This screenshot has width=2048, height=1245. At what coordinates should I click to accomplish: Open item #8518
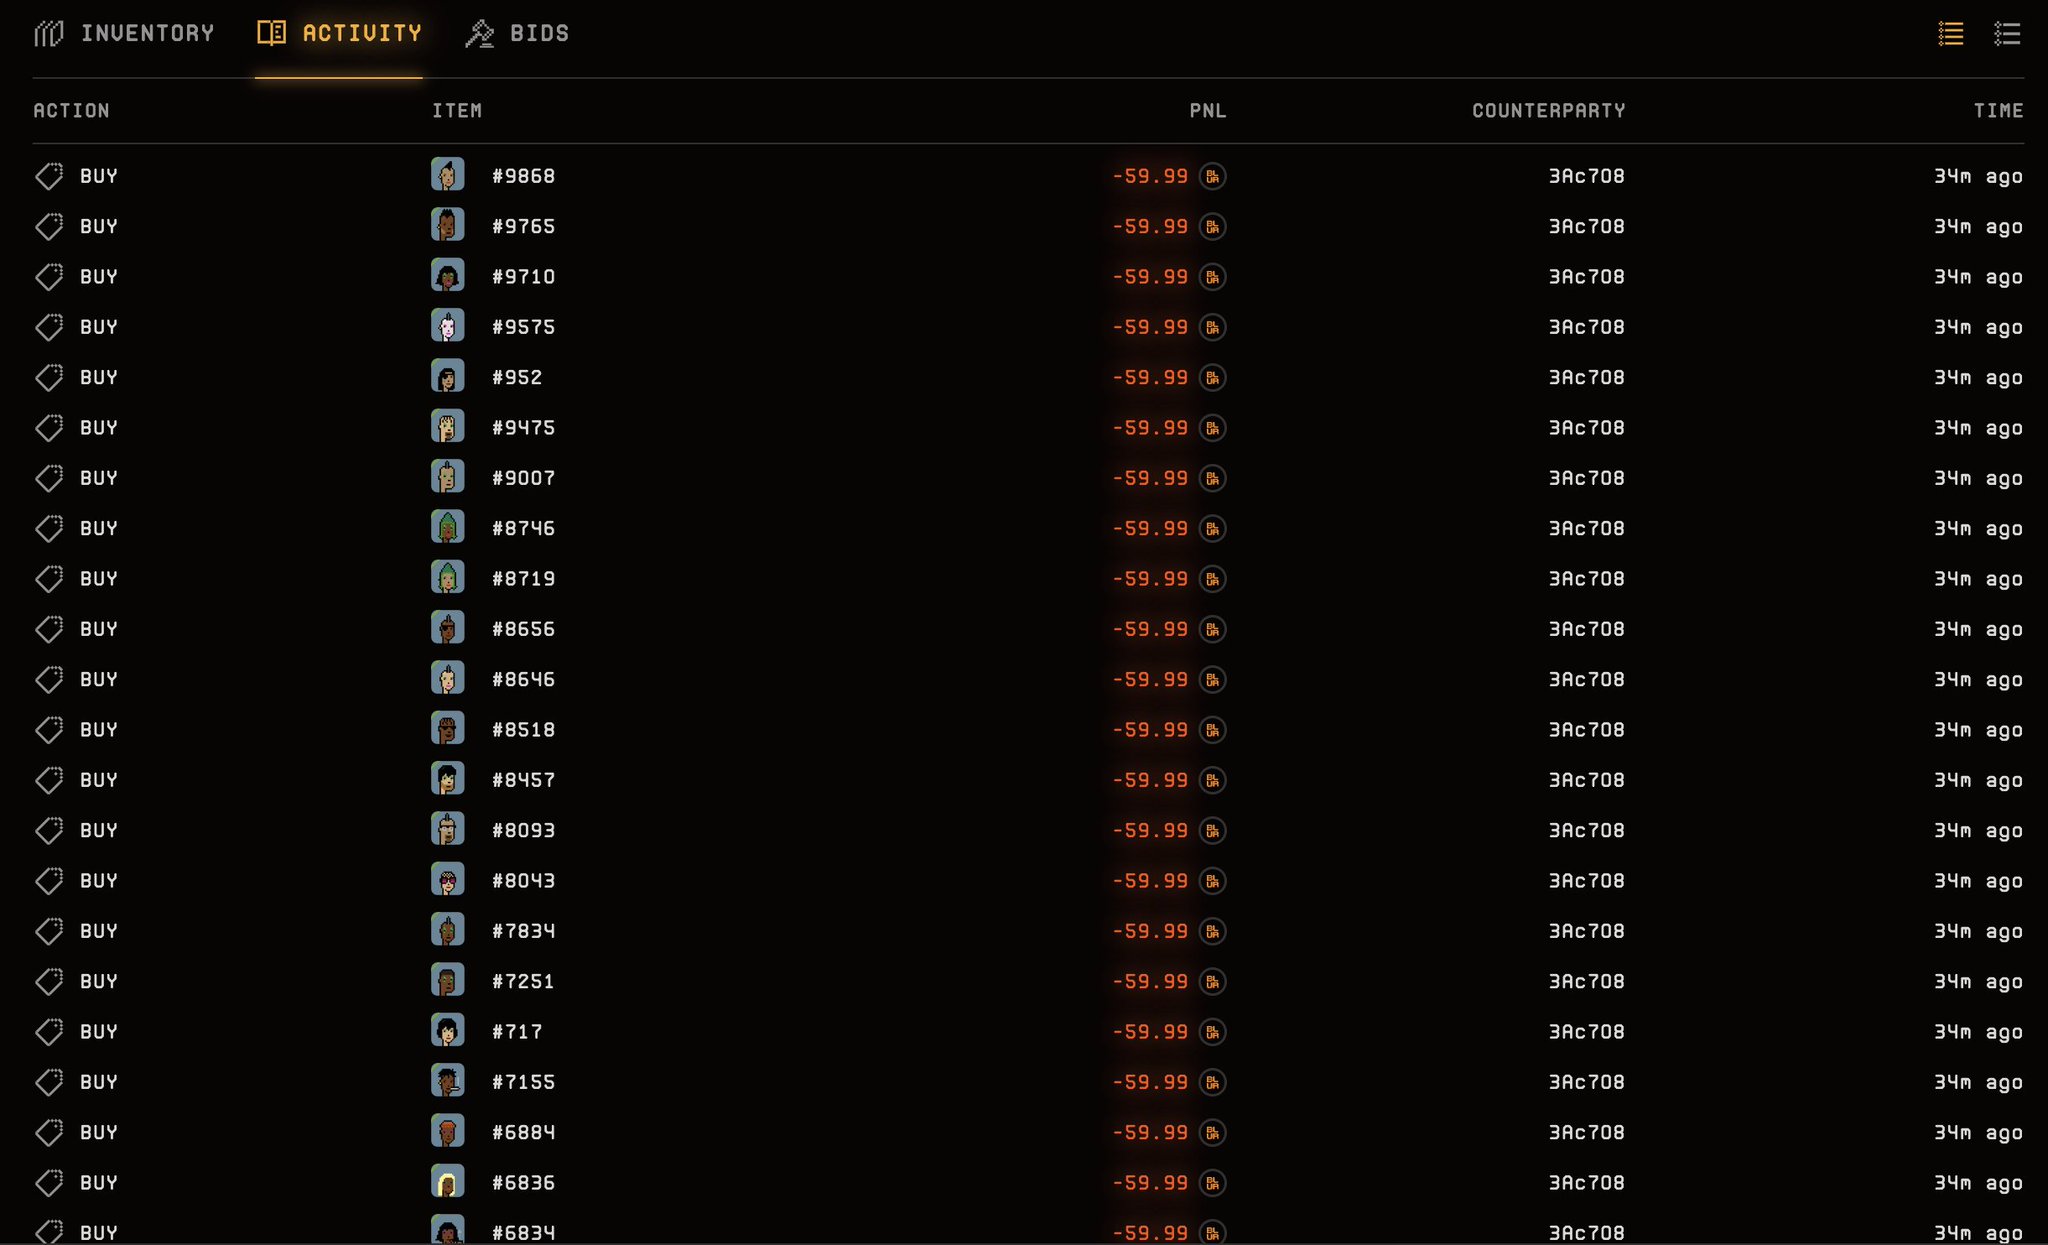point(523,729)
